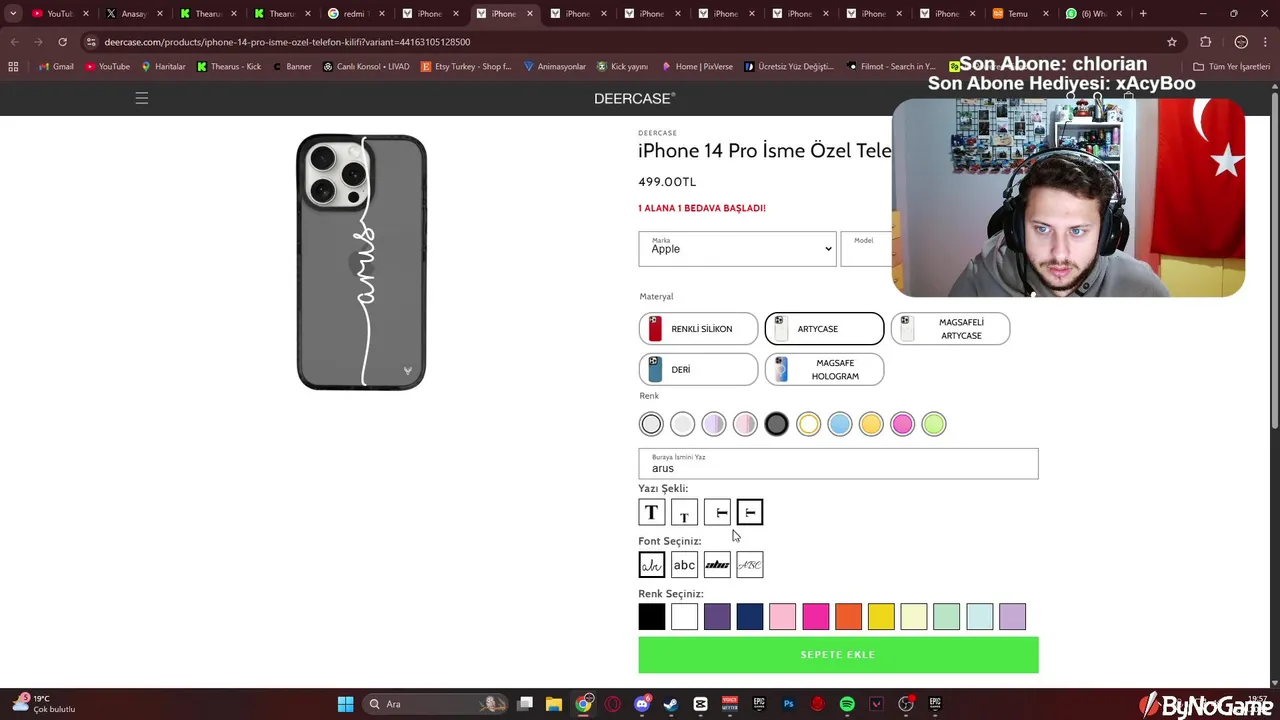This screenshot has width=1280, height=720.
Task: Select DERİ material
Action: (x=698, y=369)
